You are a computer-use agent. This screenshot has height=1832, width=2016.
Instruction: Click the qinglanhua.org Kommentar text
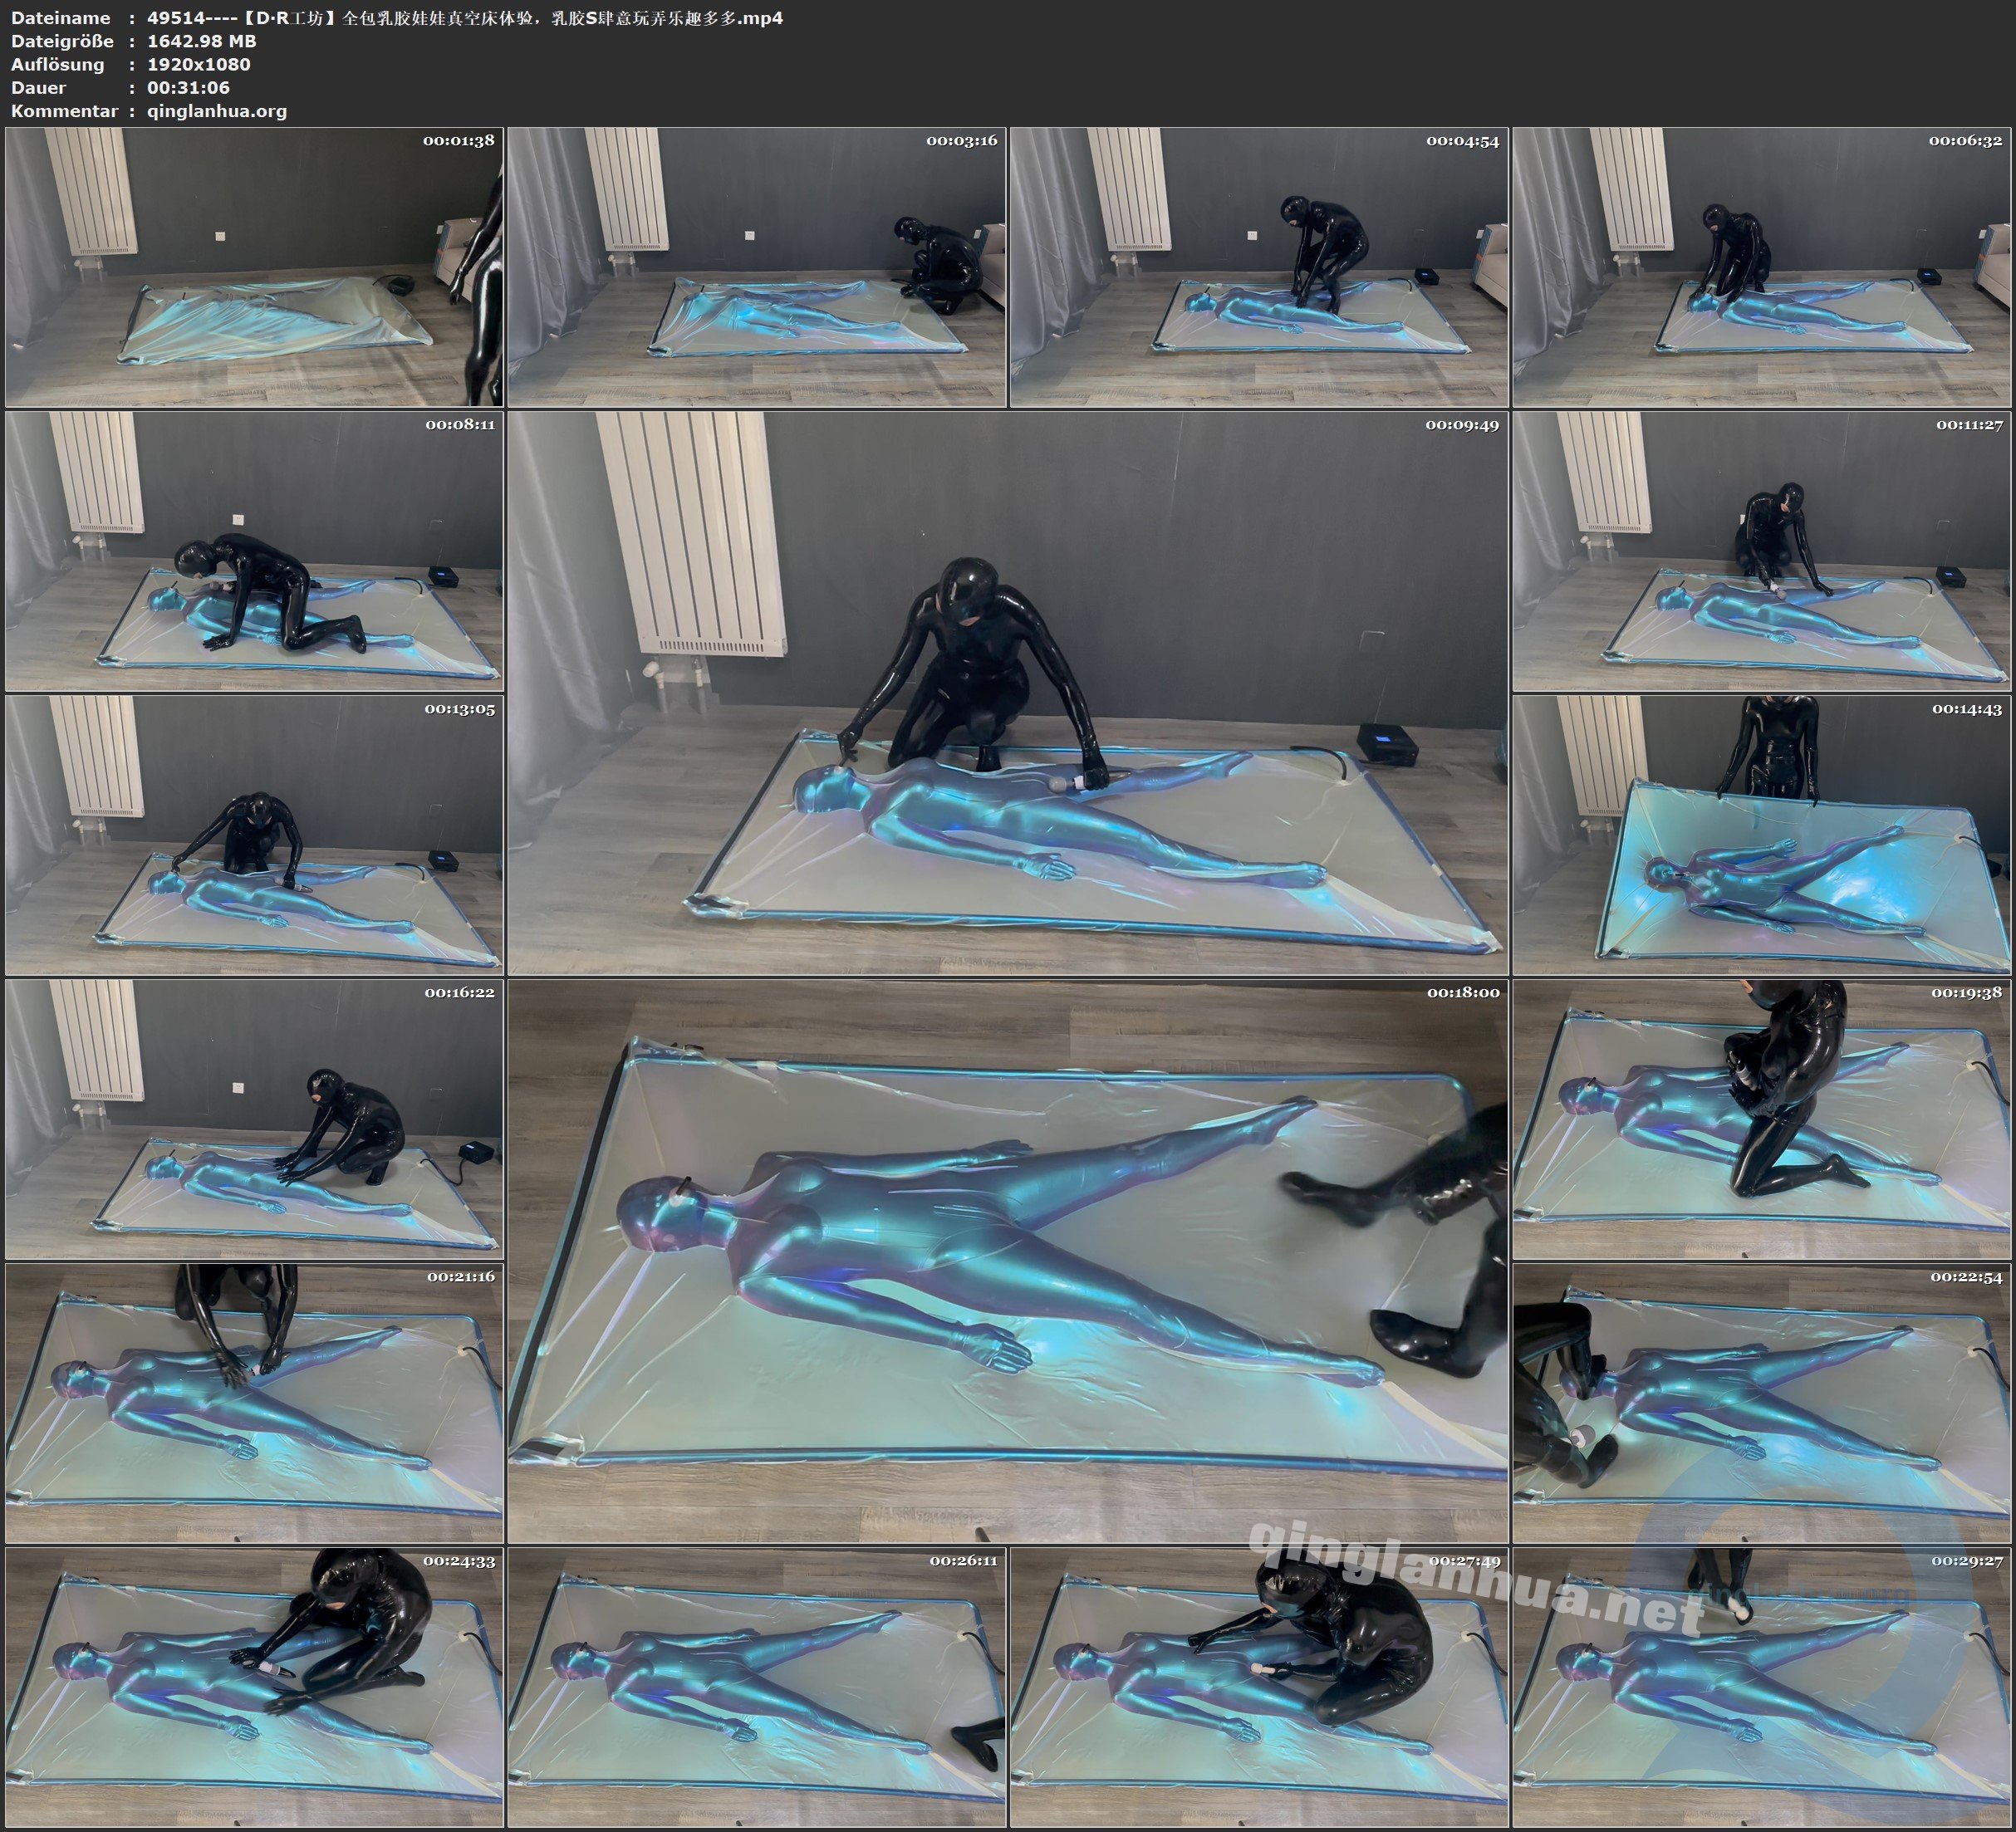217,111
